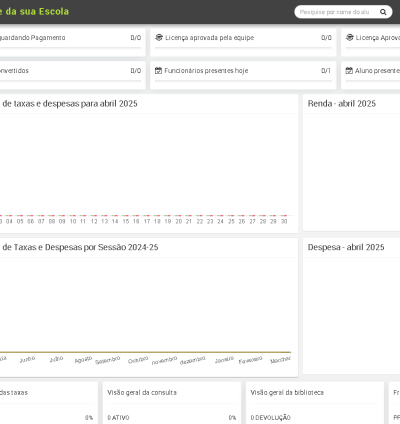Click calendar icon beside Funcionários presentes hoje

click(x=158, y=71)
